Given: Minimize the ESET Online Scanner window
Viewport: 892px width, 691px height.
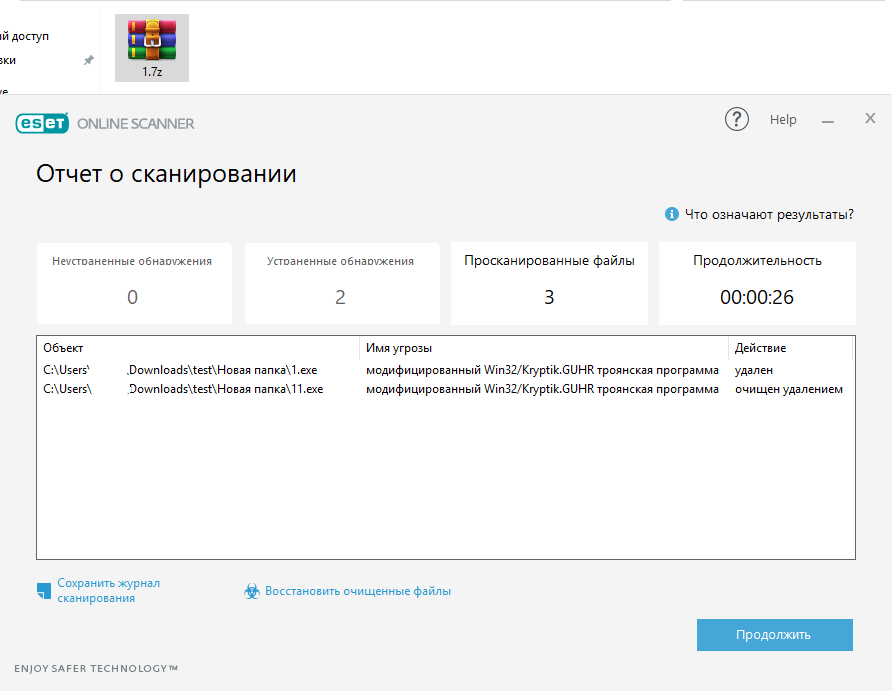Looking at the screenshot, I should click(828, 121).
